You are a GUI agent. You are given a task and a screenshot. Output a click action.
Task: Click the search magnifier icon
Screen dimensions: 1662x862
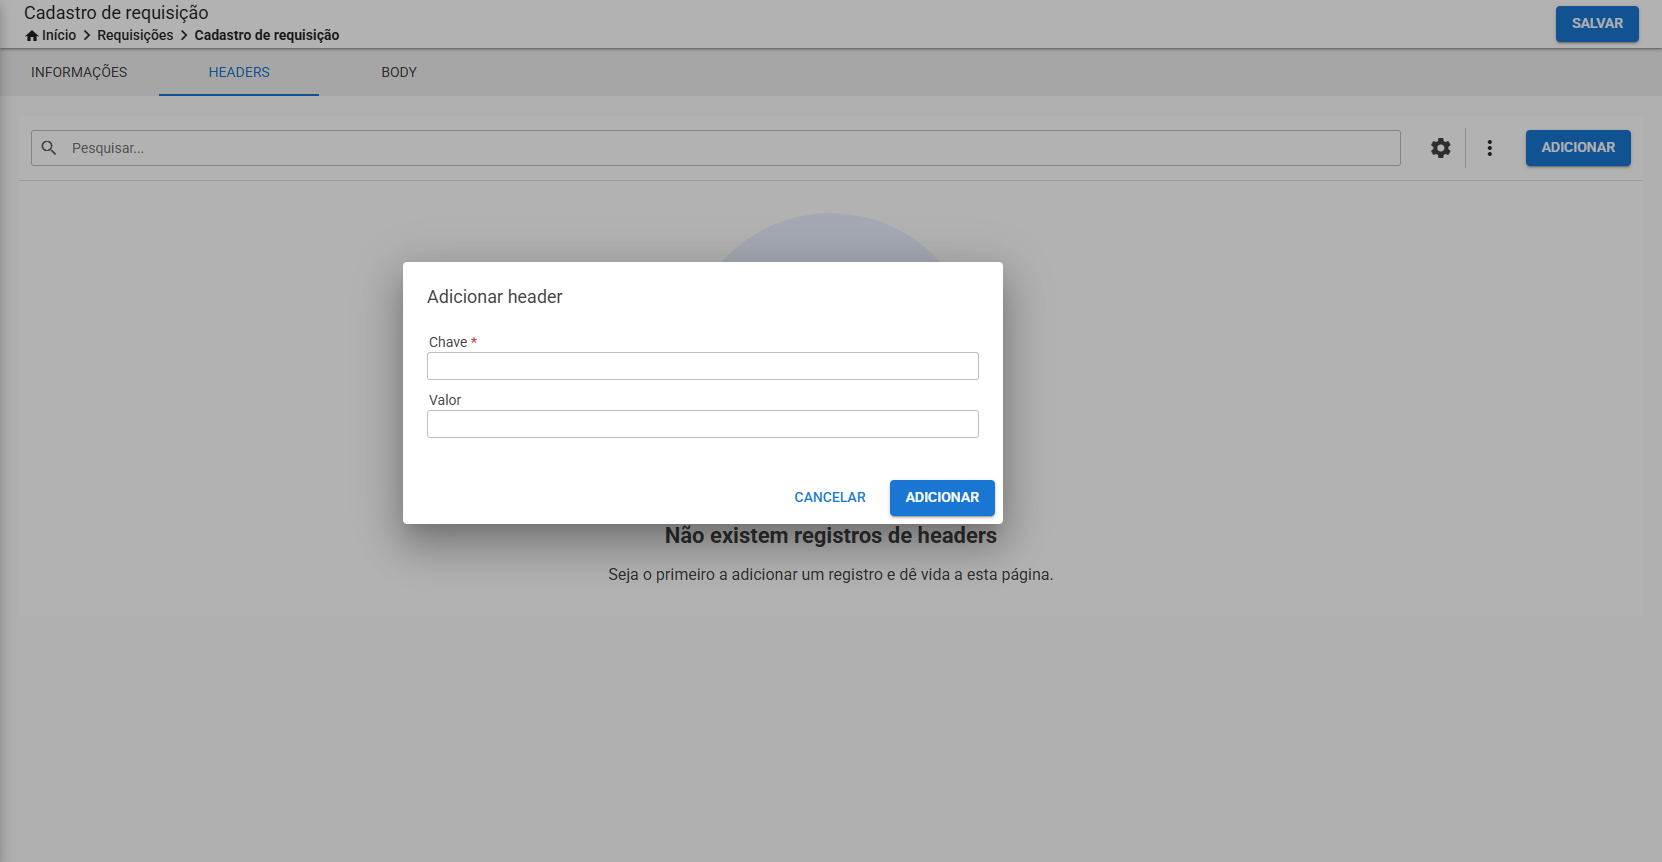tap(48, 148)
